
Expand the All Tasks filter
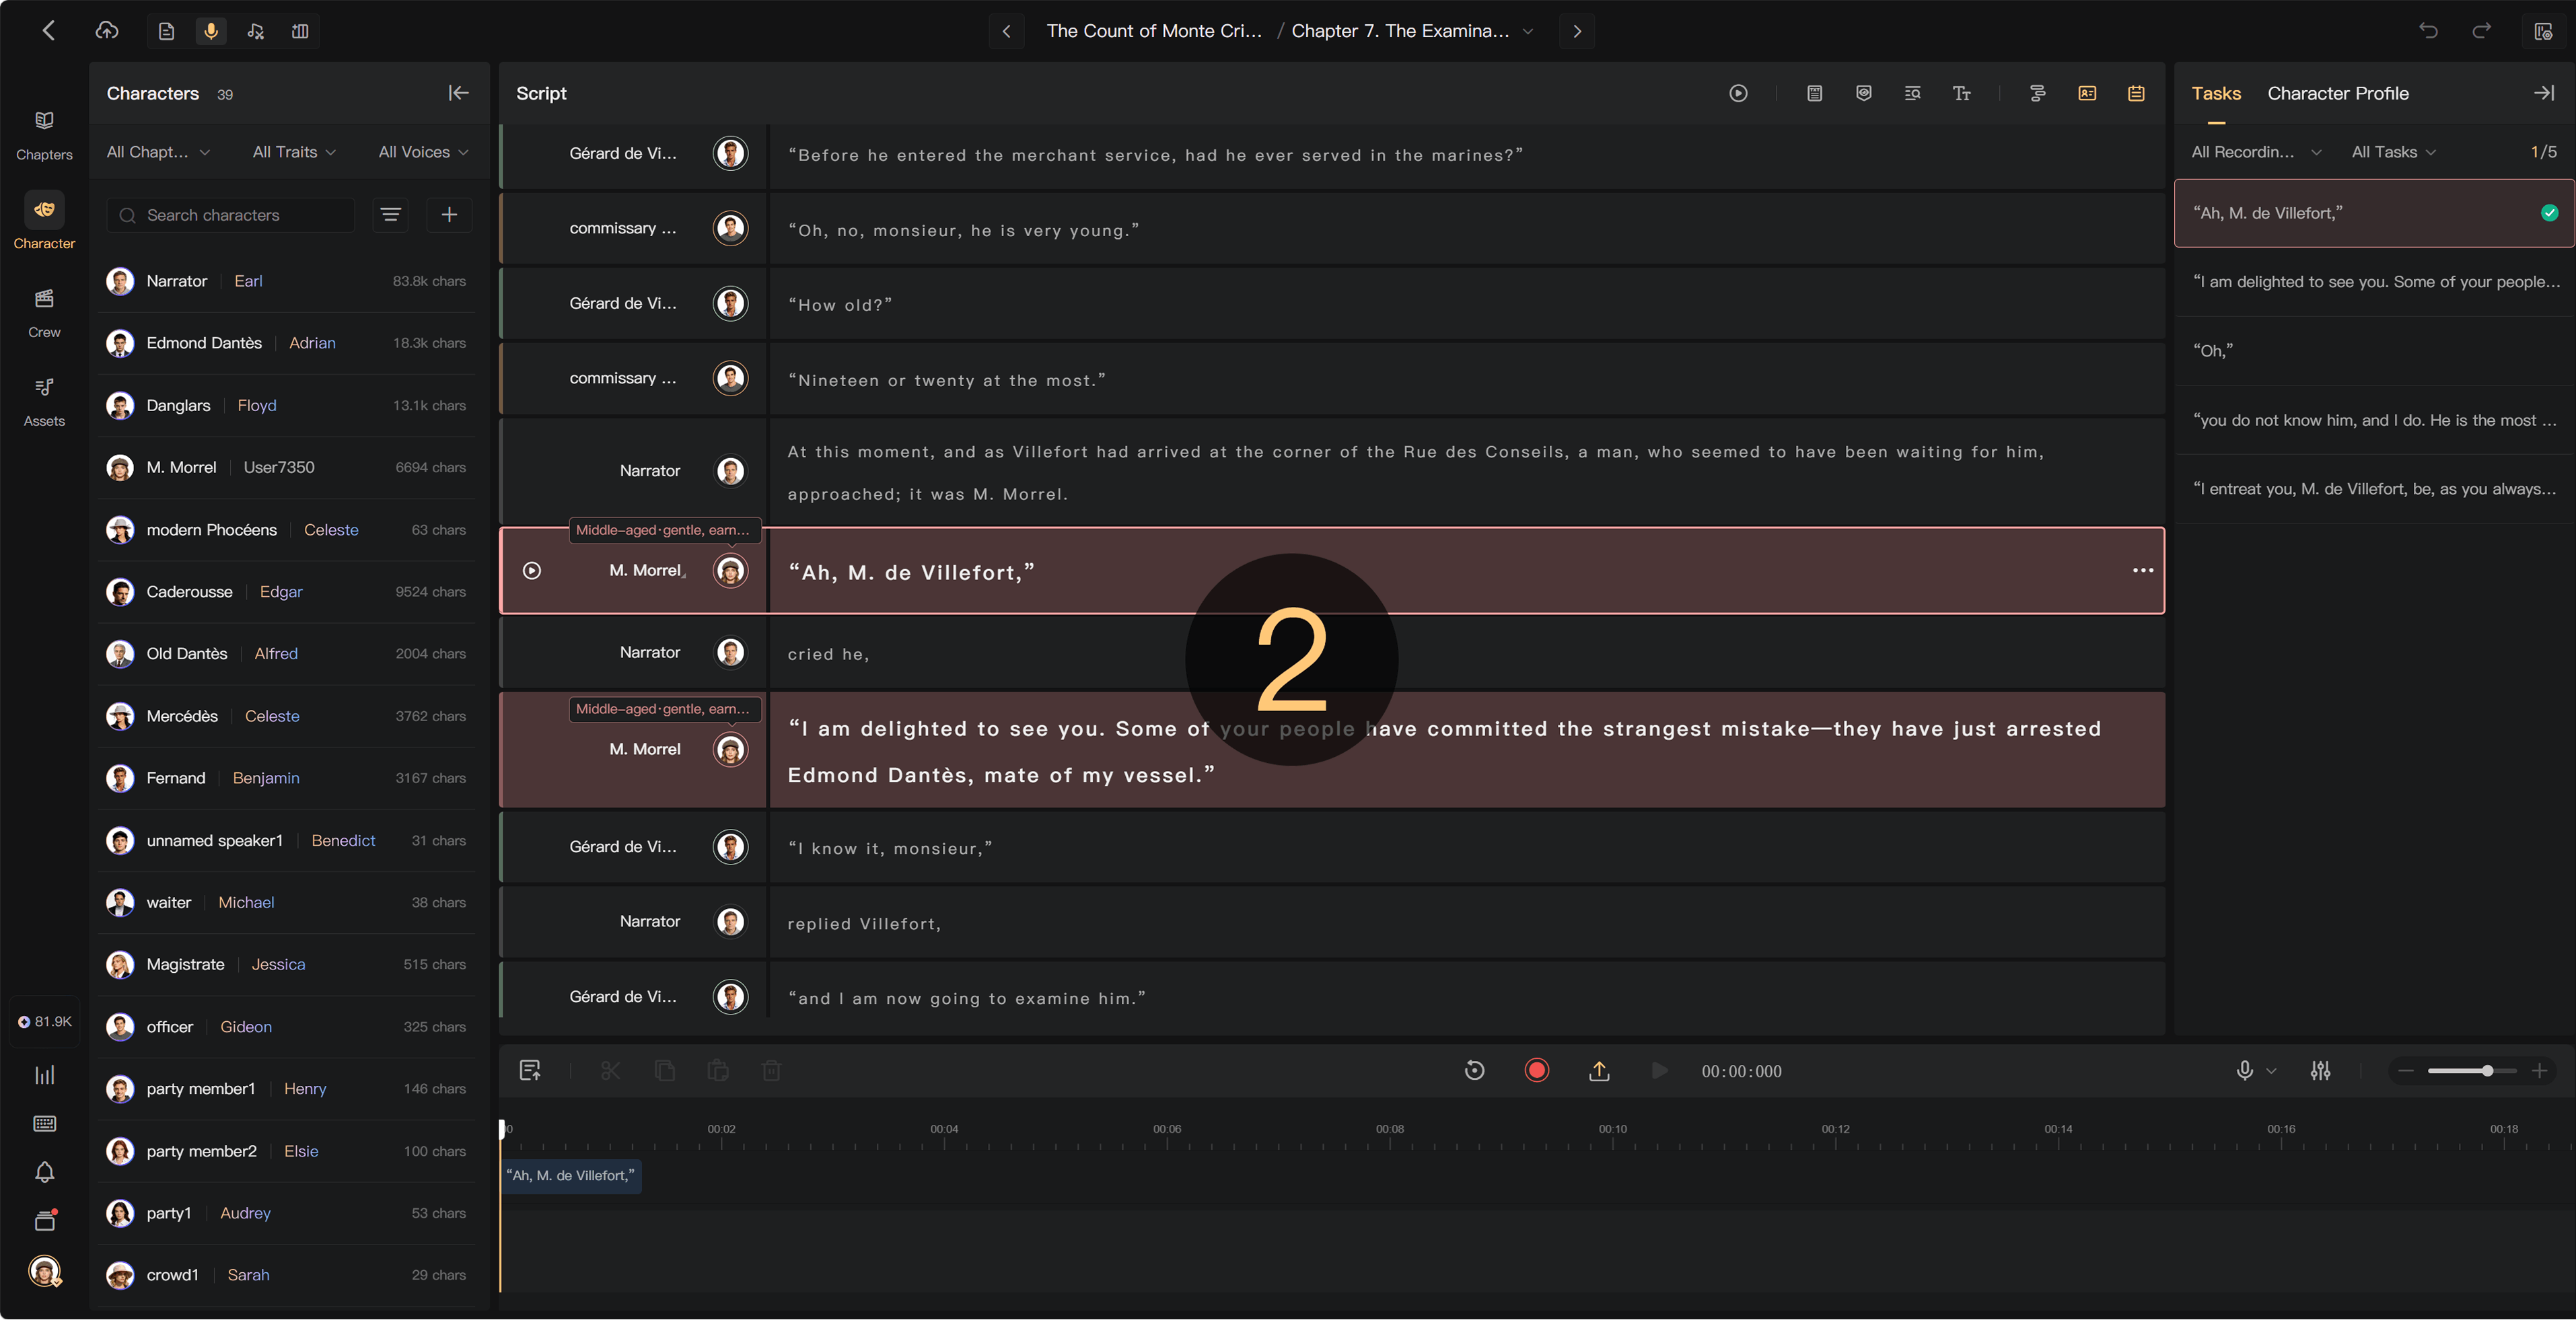coord(2394,152)
